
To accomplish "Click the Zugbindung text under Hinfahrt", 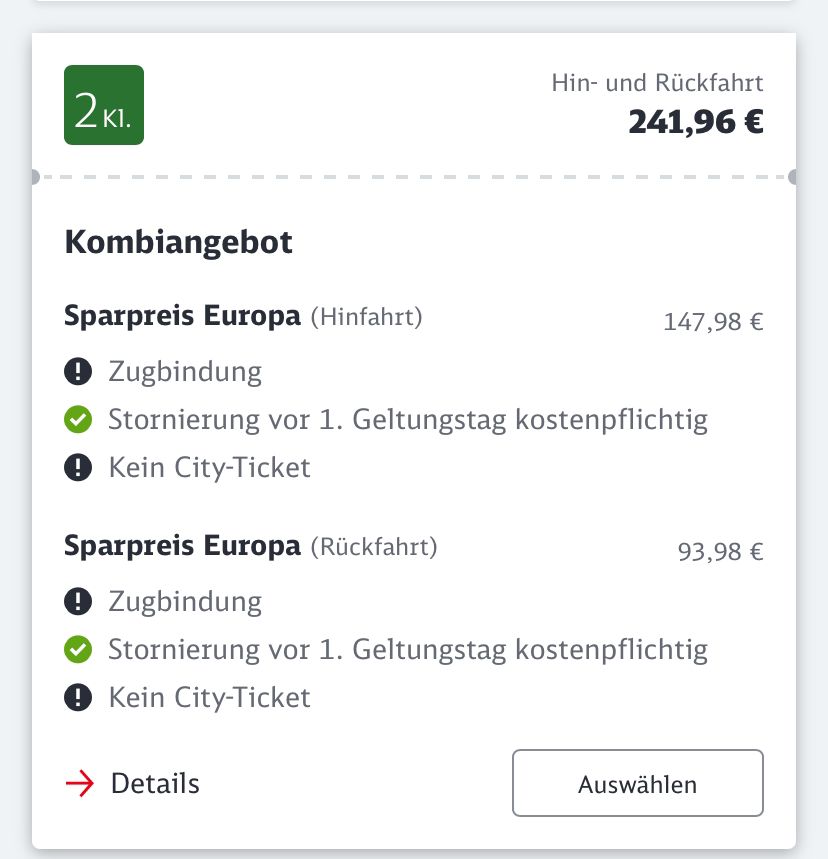I will pyautogui.click(x=185, y=372).
